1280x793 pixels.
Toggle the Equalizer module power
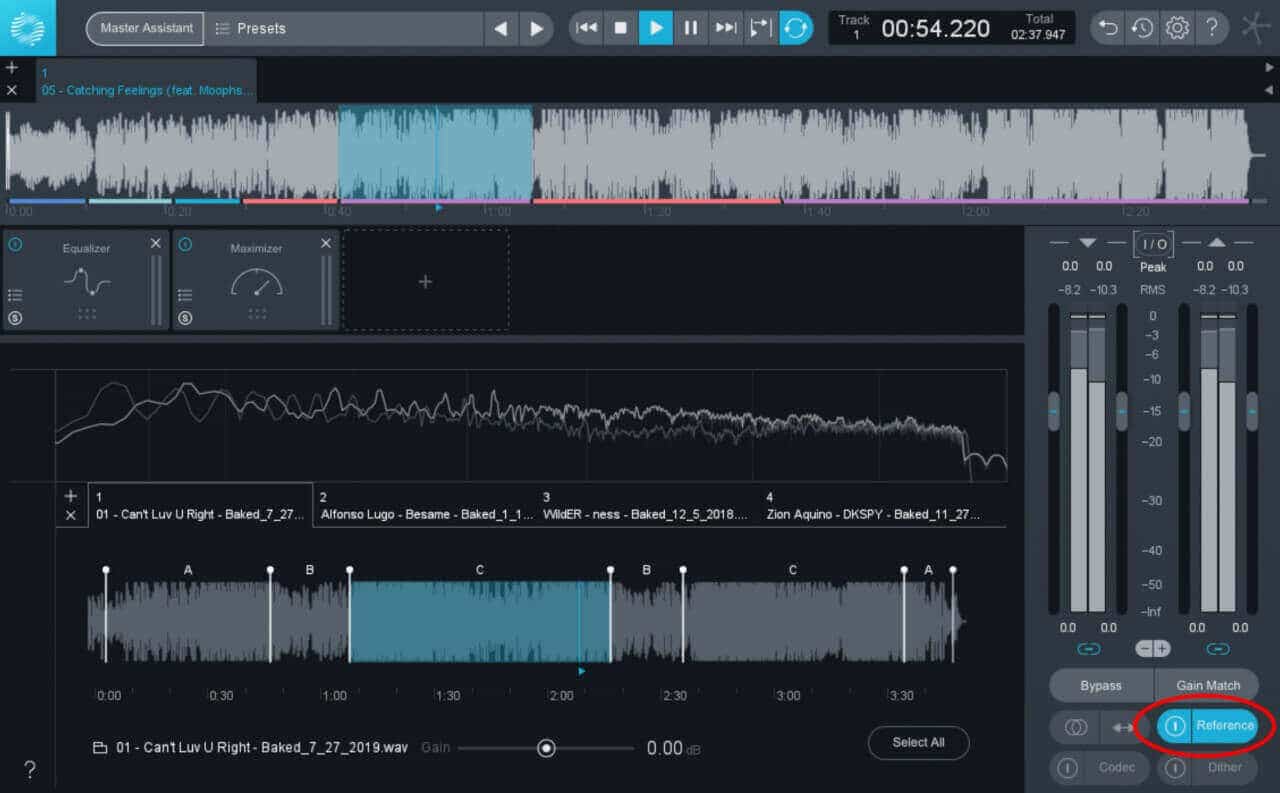pyautogui.click(x=15, y=244)
